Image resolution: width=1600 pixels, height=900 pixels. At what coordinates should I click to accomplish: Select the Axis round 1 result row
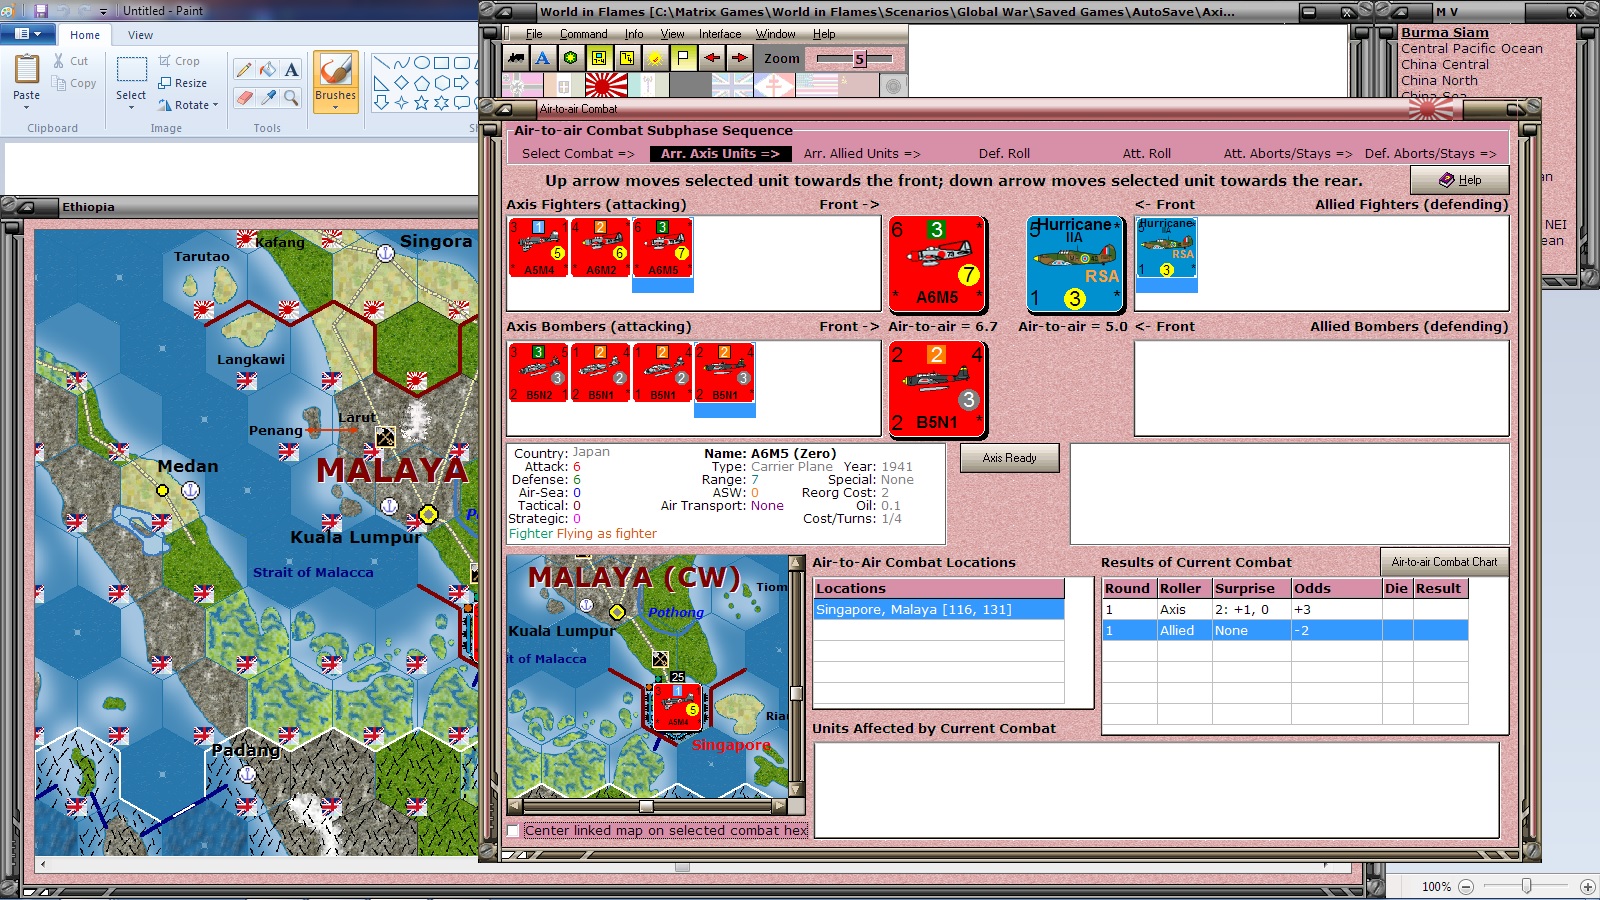click(1285, 610)
